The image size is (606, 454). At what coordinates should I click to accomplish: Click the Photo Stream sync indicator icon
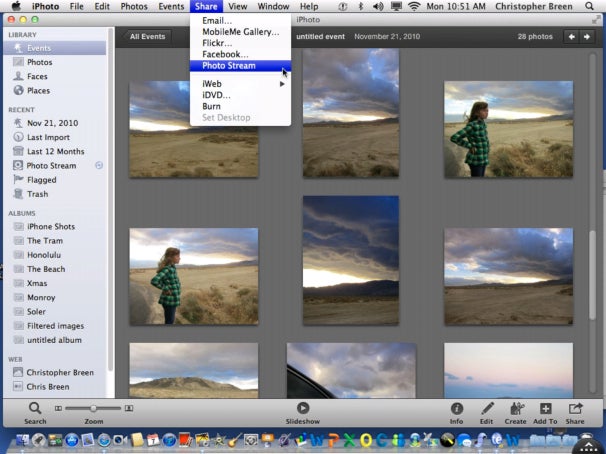click(x=99, y=165)
